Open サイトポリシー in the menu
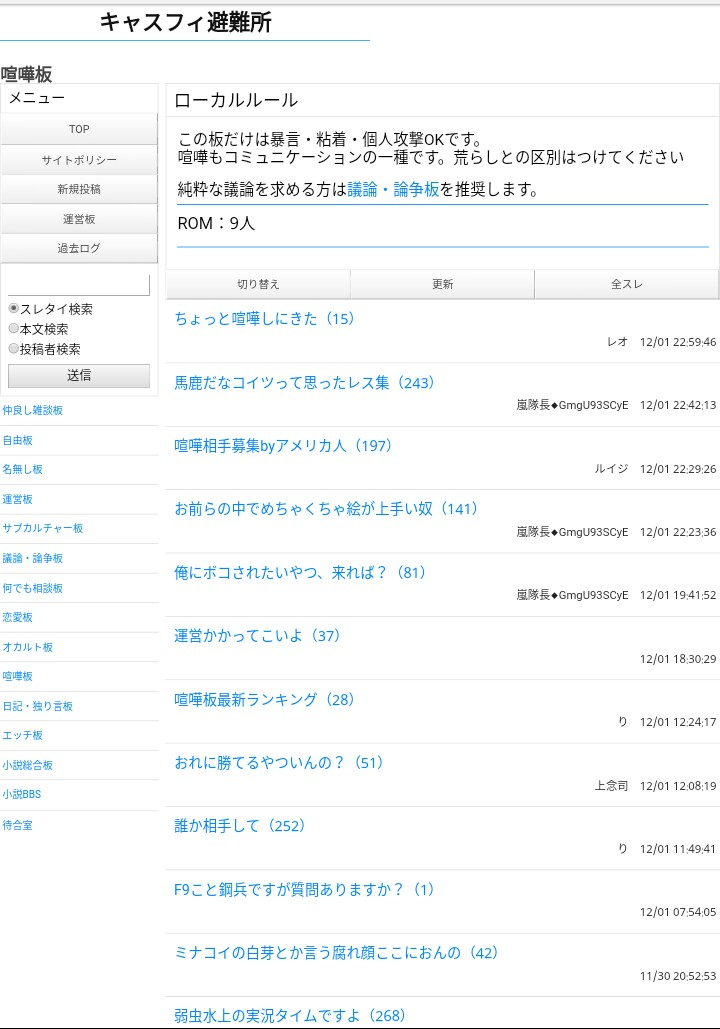The width and height of the screenshot is (720, 1029). point(79,160)
